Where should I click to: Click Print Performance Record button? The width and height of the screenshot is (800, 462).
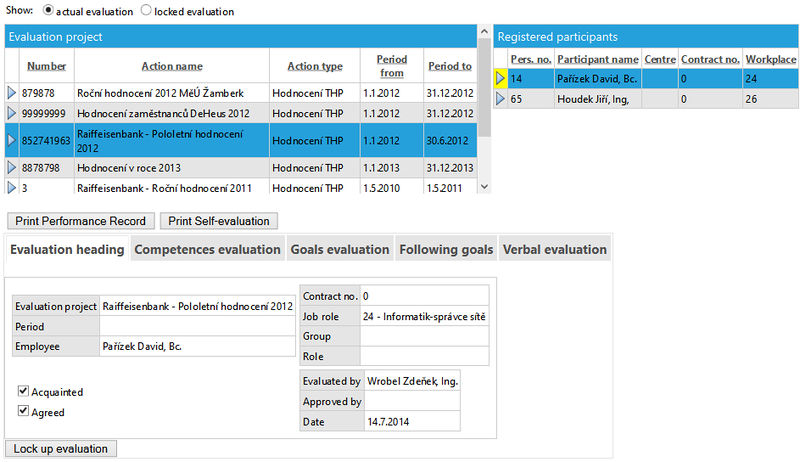pyautogui.click(x=81, y=221)
